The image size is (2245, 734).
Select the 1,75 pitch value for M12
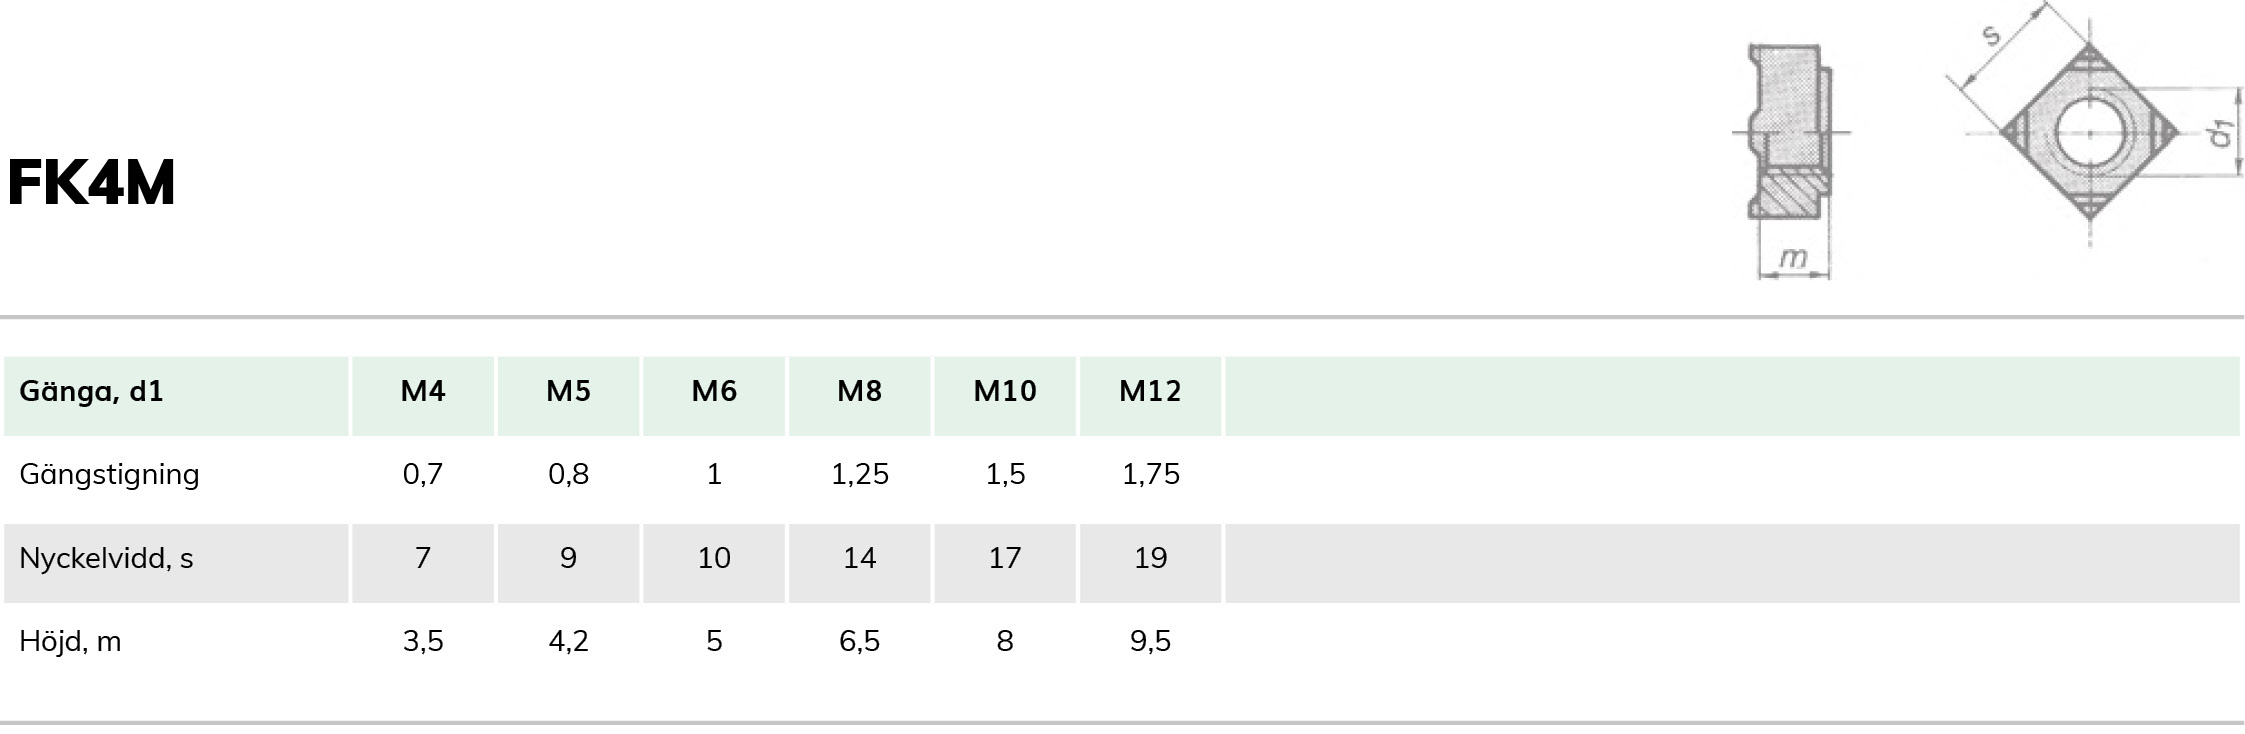click(1151, 474)
